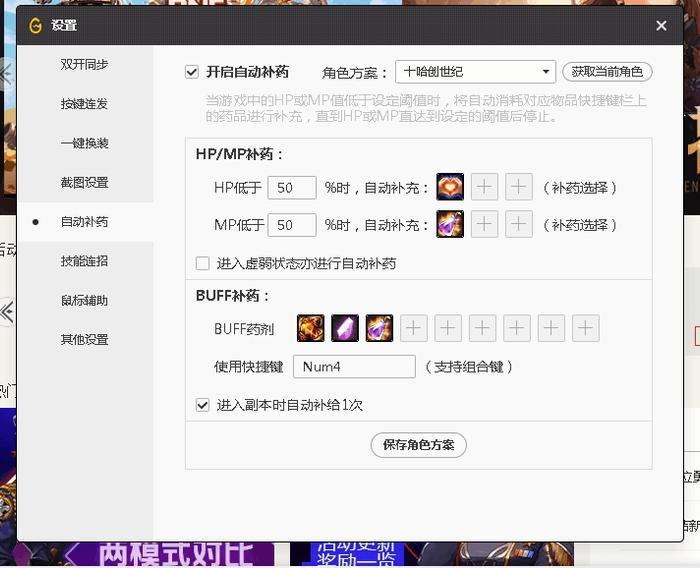Click the MP potion purple bottle icon

tap(450, 224)
